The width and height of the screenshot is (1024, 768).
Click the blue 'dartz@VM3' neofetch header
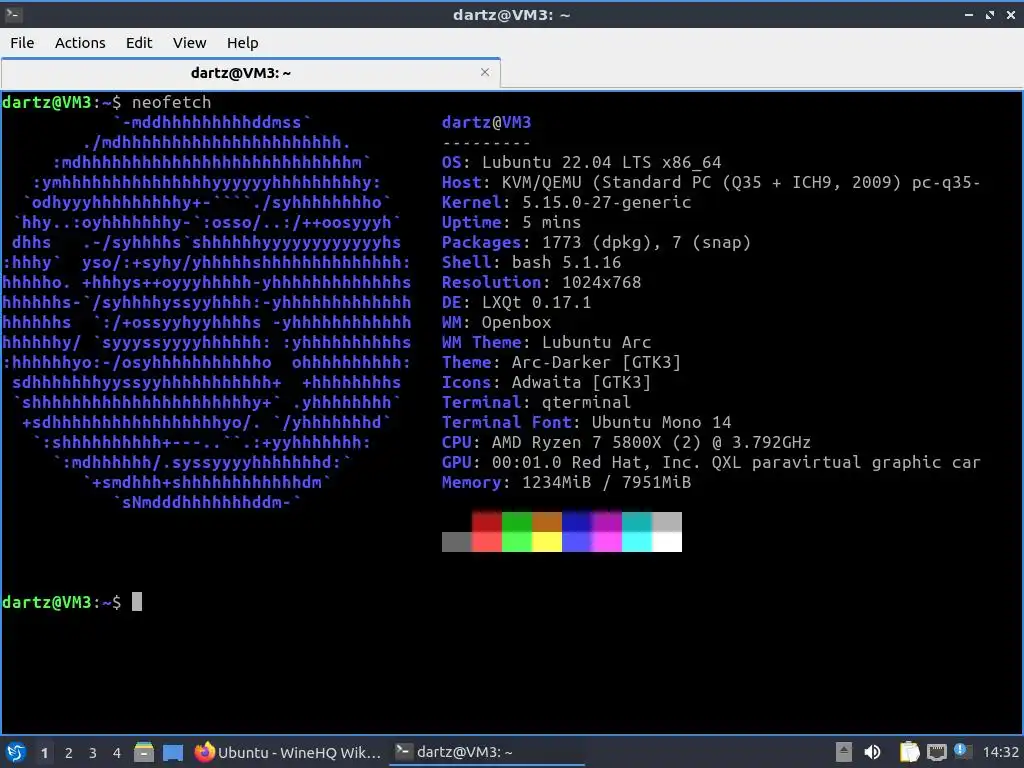coord(487,122)
